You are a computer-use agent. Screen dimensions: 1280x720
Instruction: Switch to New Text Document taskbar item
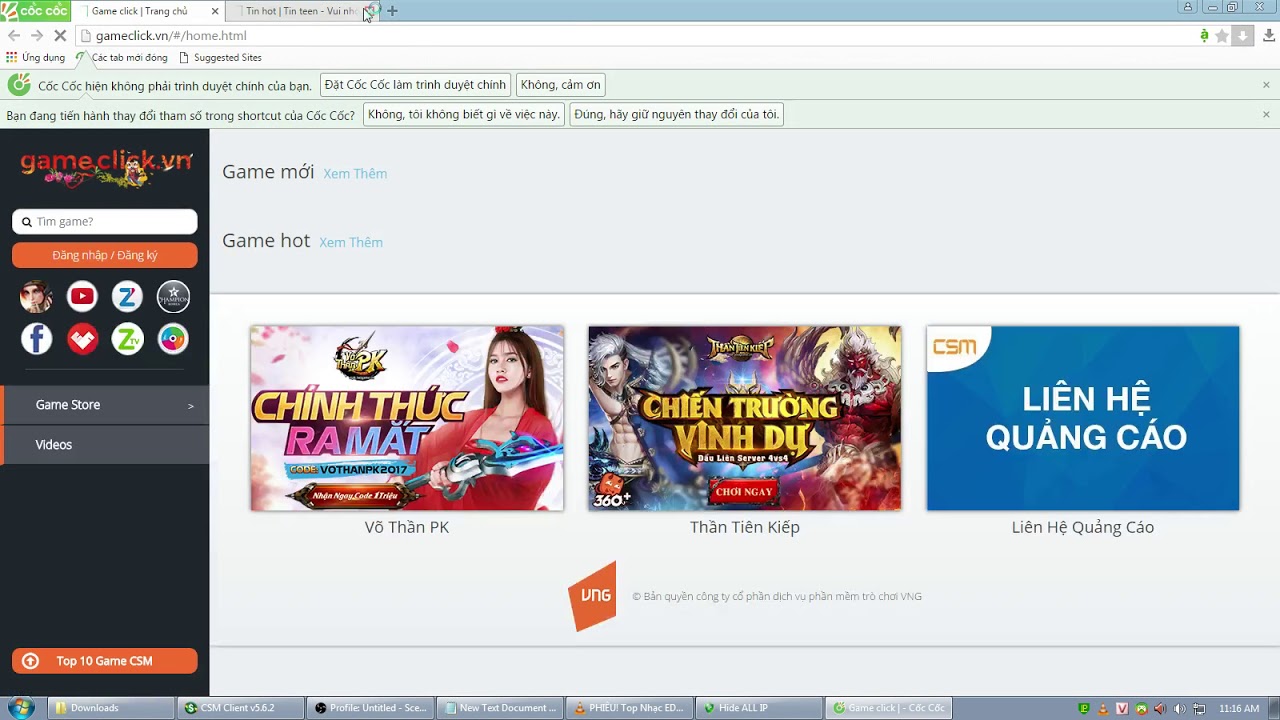(x=500, y=708)
